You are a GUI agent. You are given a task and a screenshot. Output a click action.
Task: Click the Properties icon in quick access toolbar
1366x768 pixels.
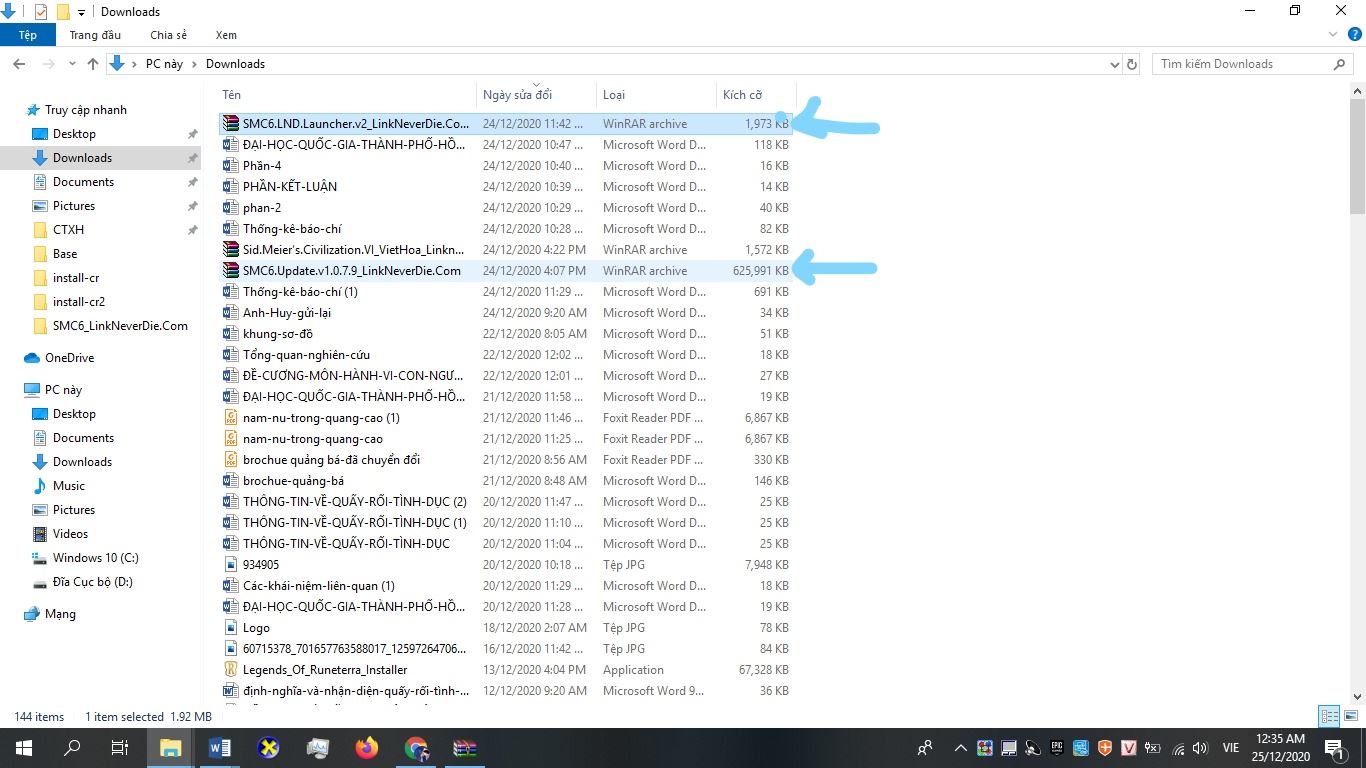[40, 12]
